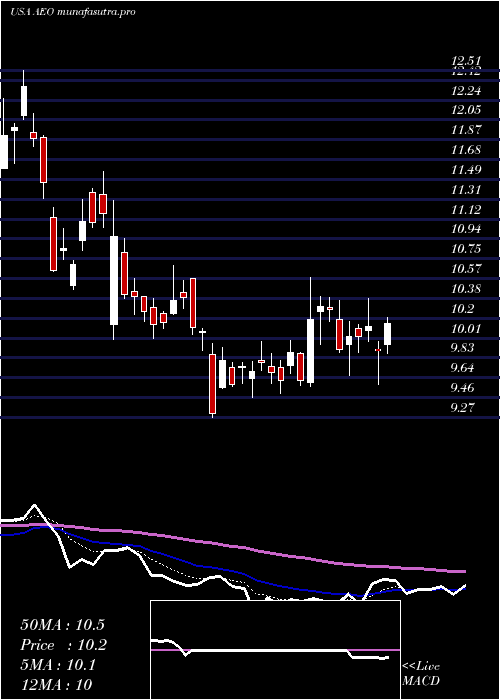Click the USA AEO munafasutra.pro title text
Image resolution: width=500 pixels, height=700 pixels.
[x=73, y=12]
